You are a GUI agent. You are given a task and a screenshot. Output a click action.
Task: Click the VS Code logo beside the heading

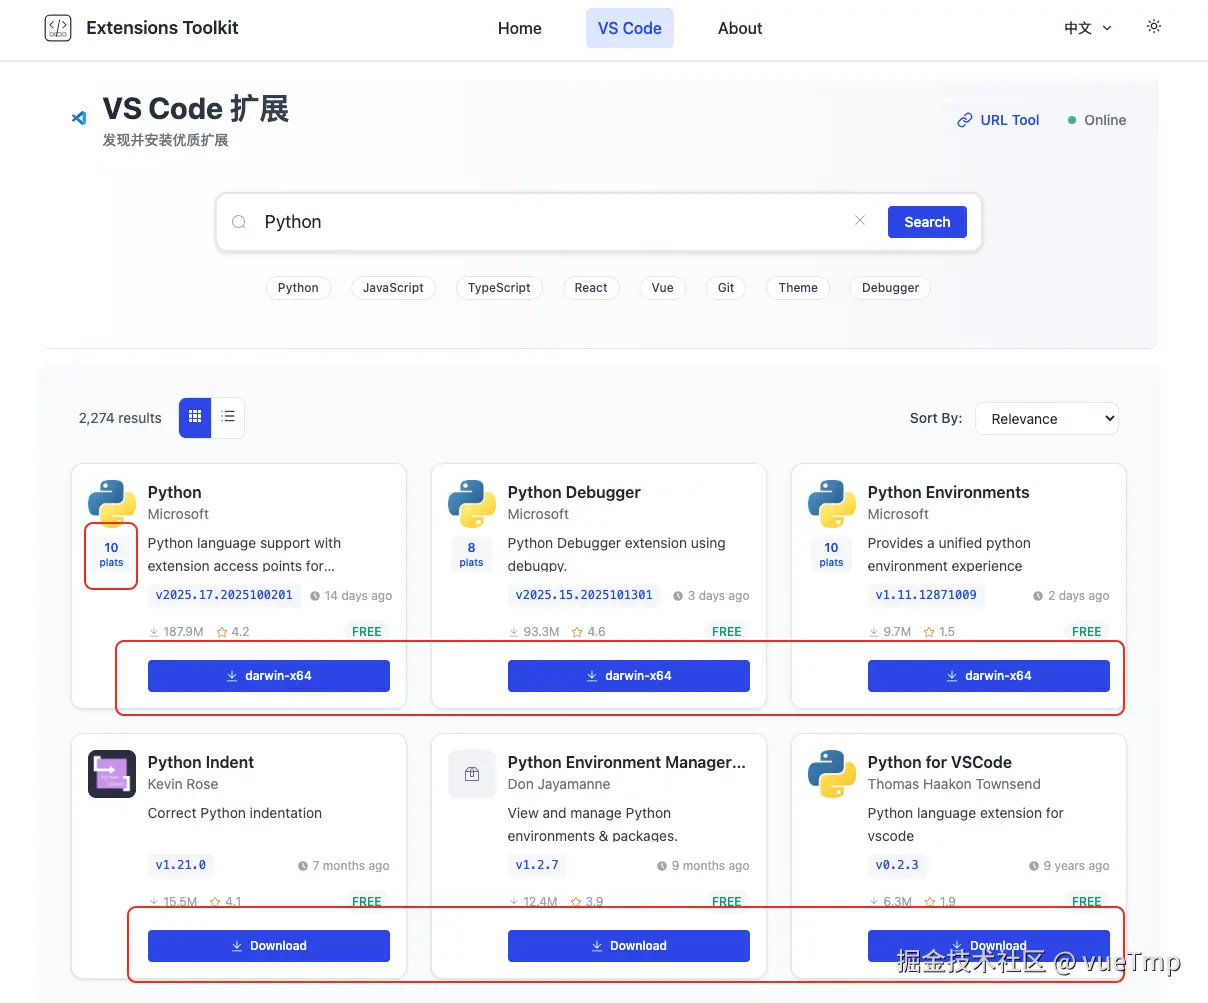coord(79,118)
